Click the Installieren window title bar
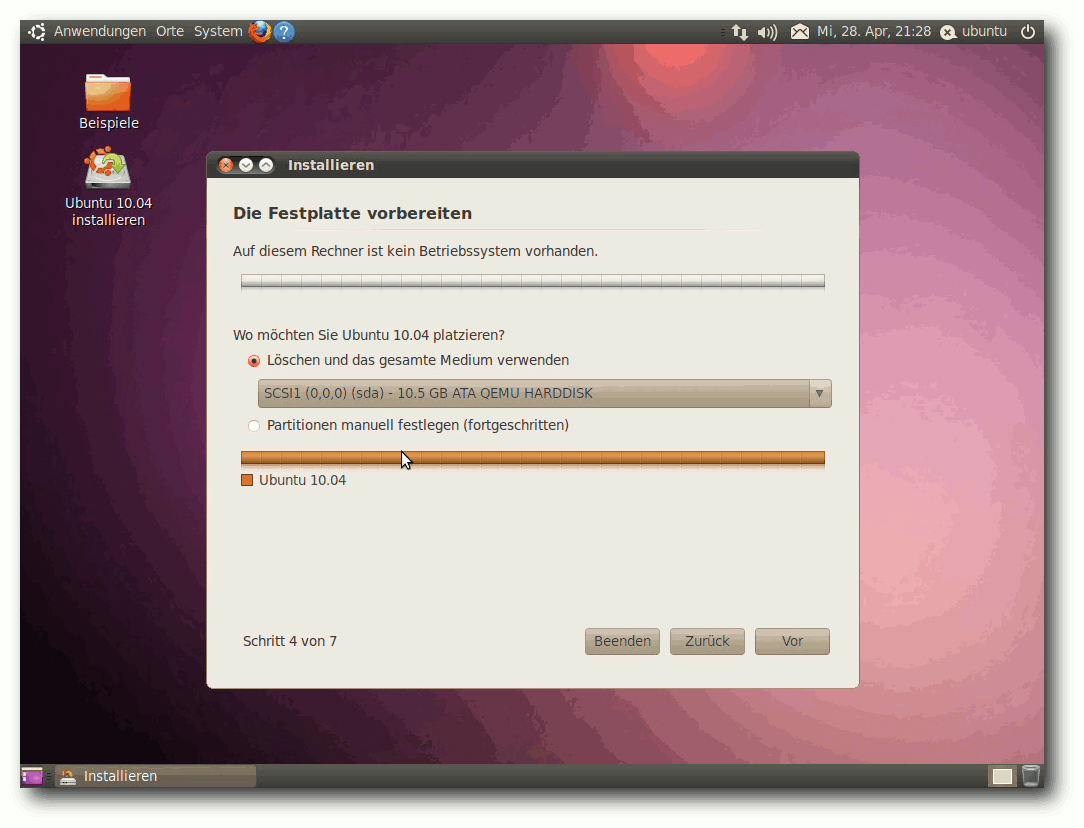 tap(532, 165)
